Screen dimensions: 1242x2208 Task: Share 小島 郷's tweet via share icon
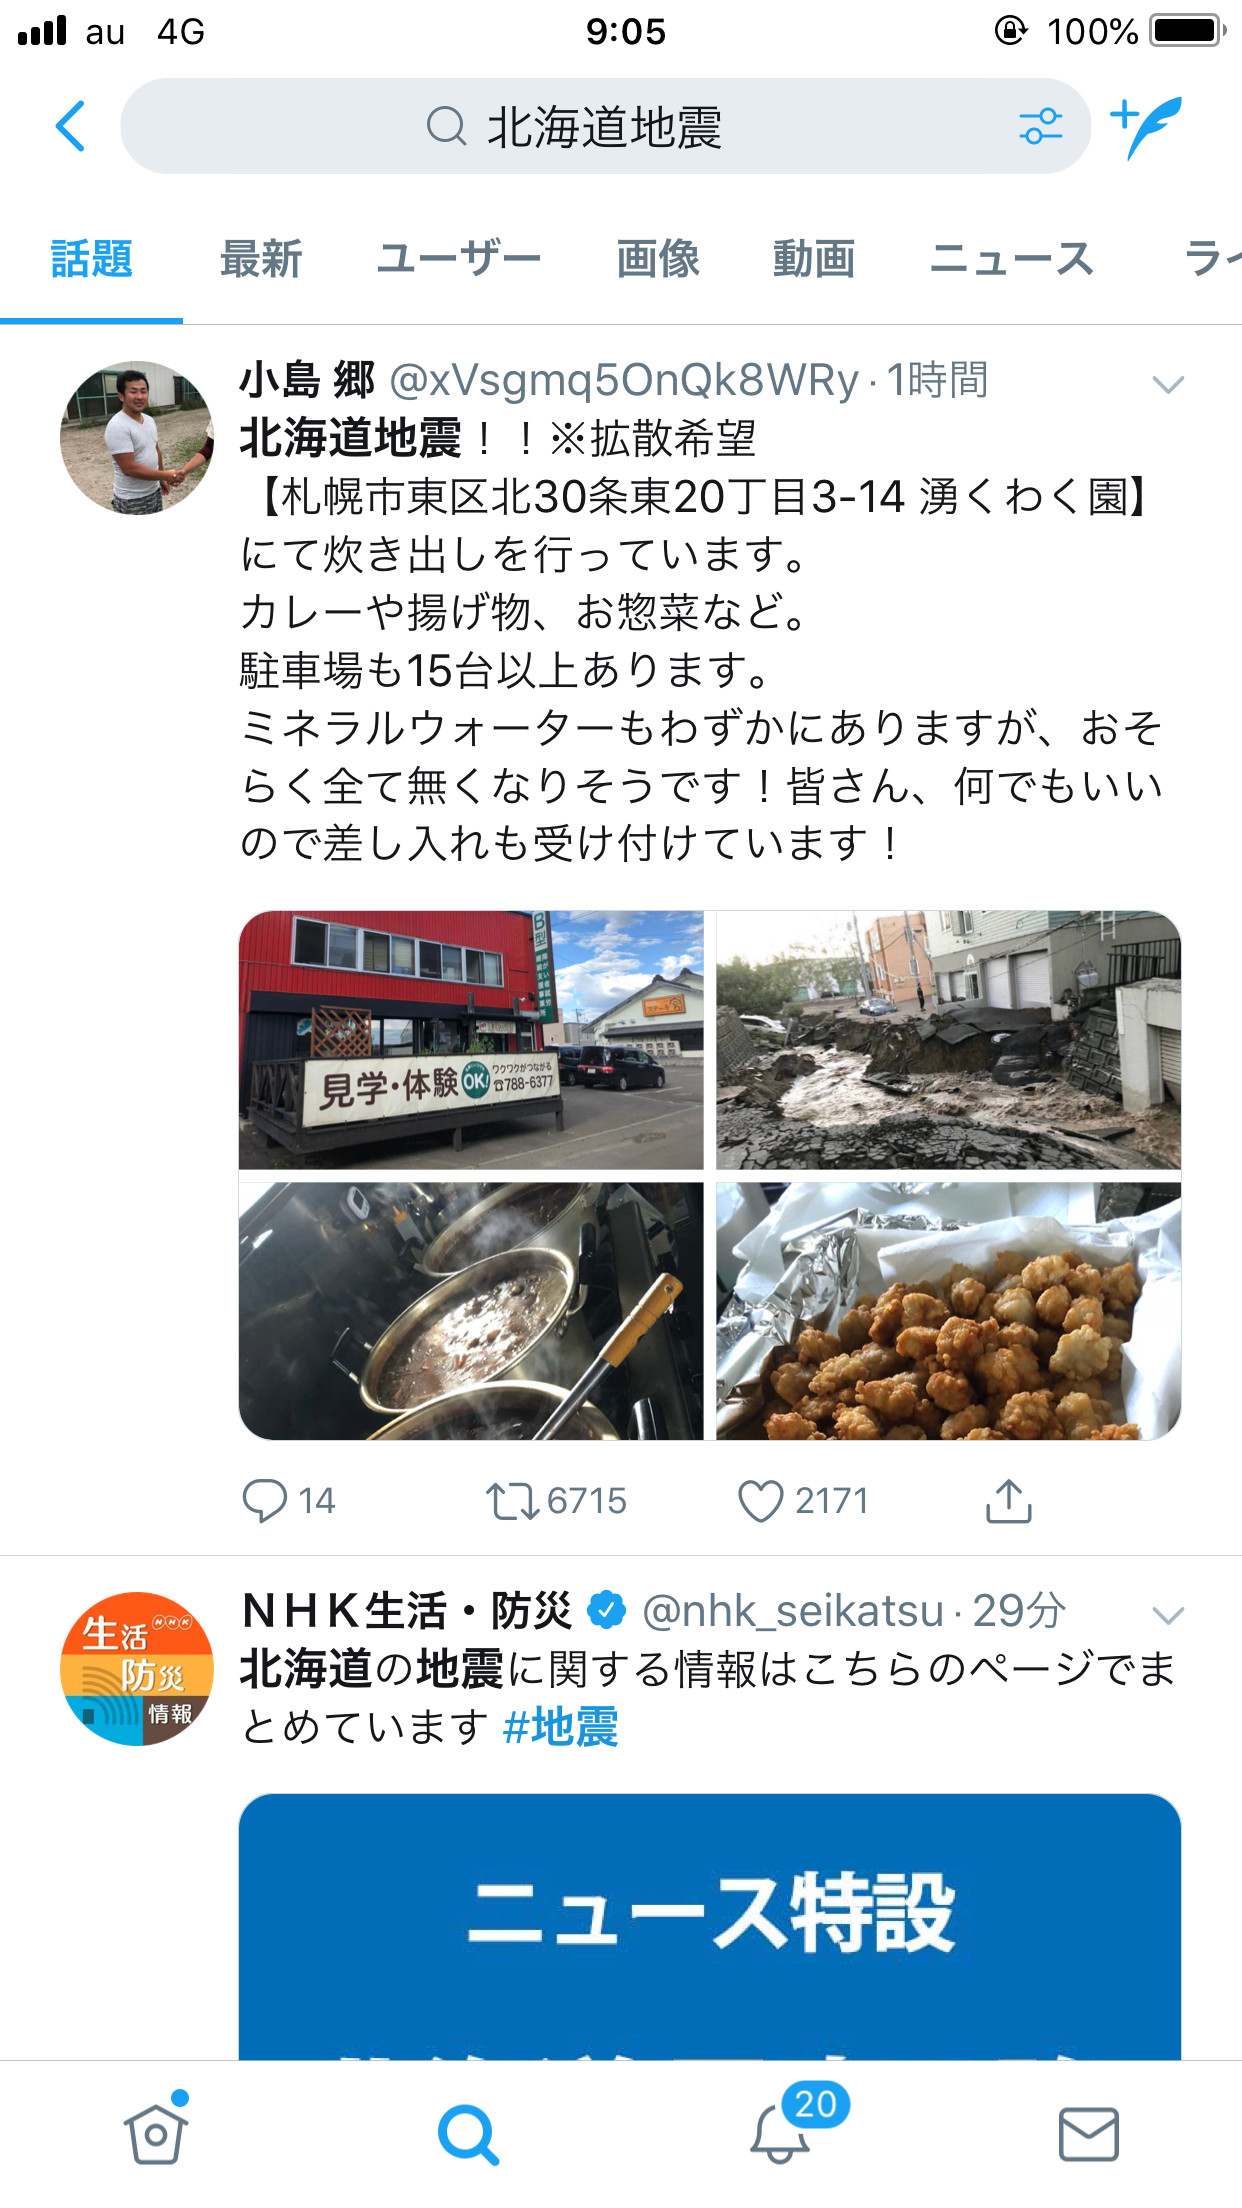click(1008, 1500)
